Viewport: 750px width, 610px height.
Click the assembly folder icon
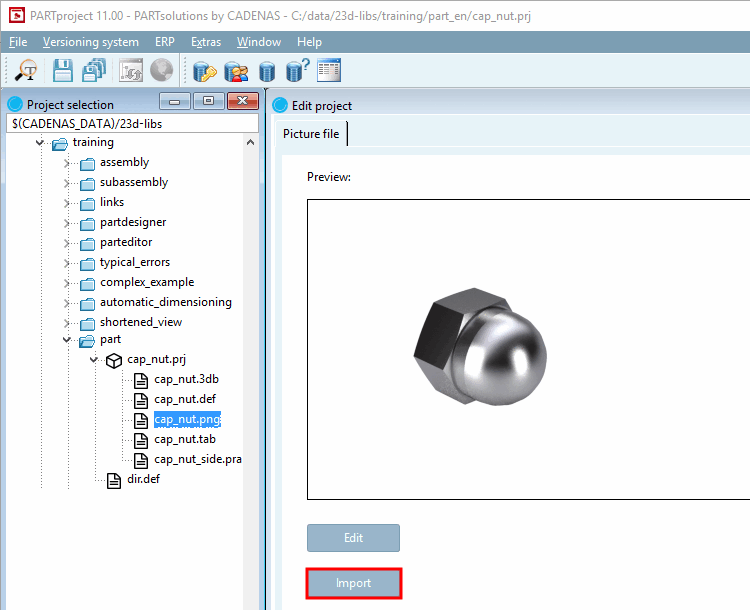[88, 164]
